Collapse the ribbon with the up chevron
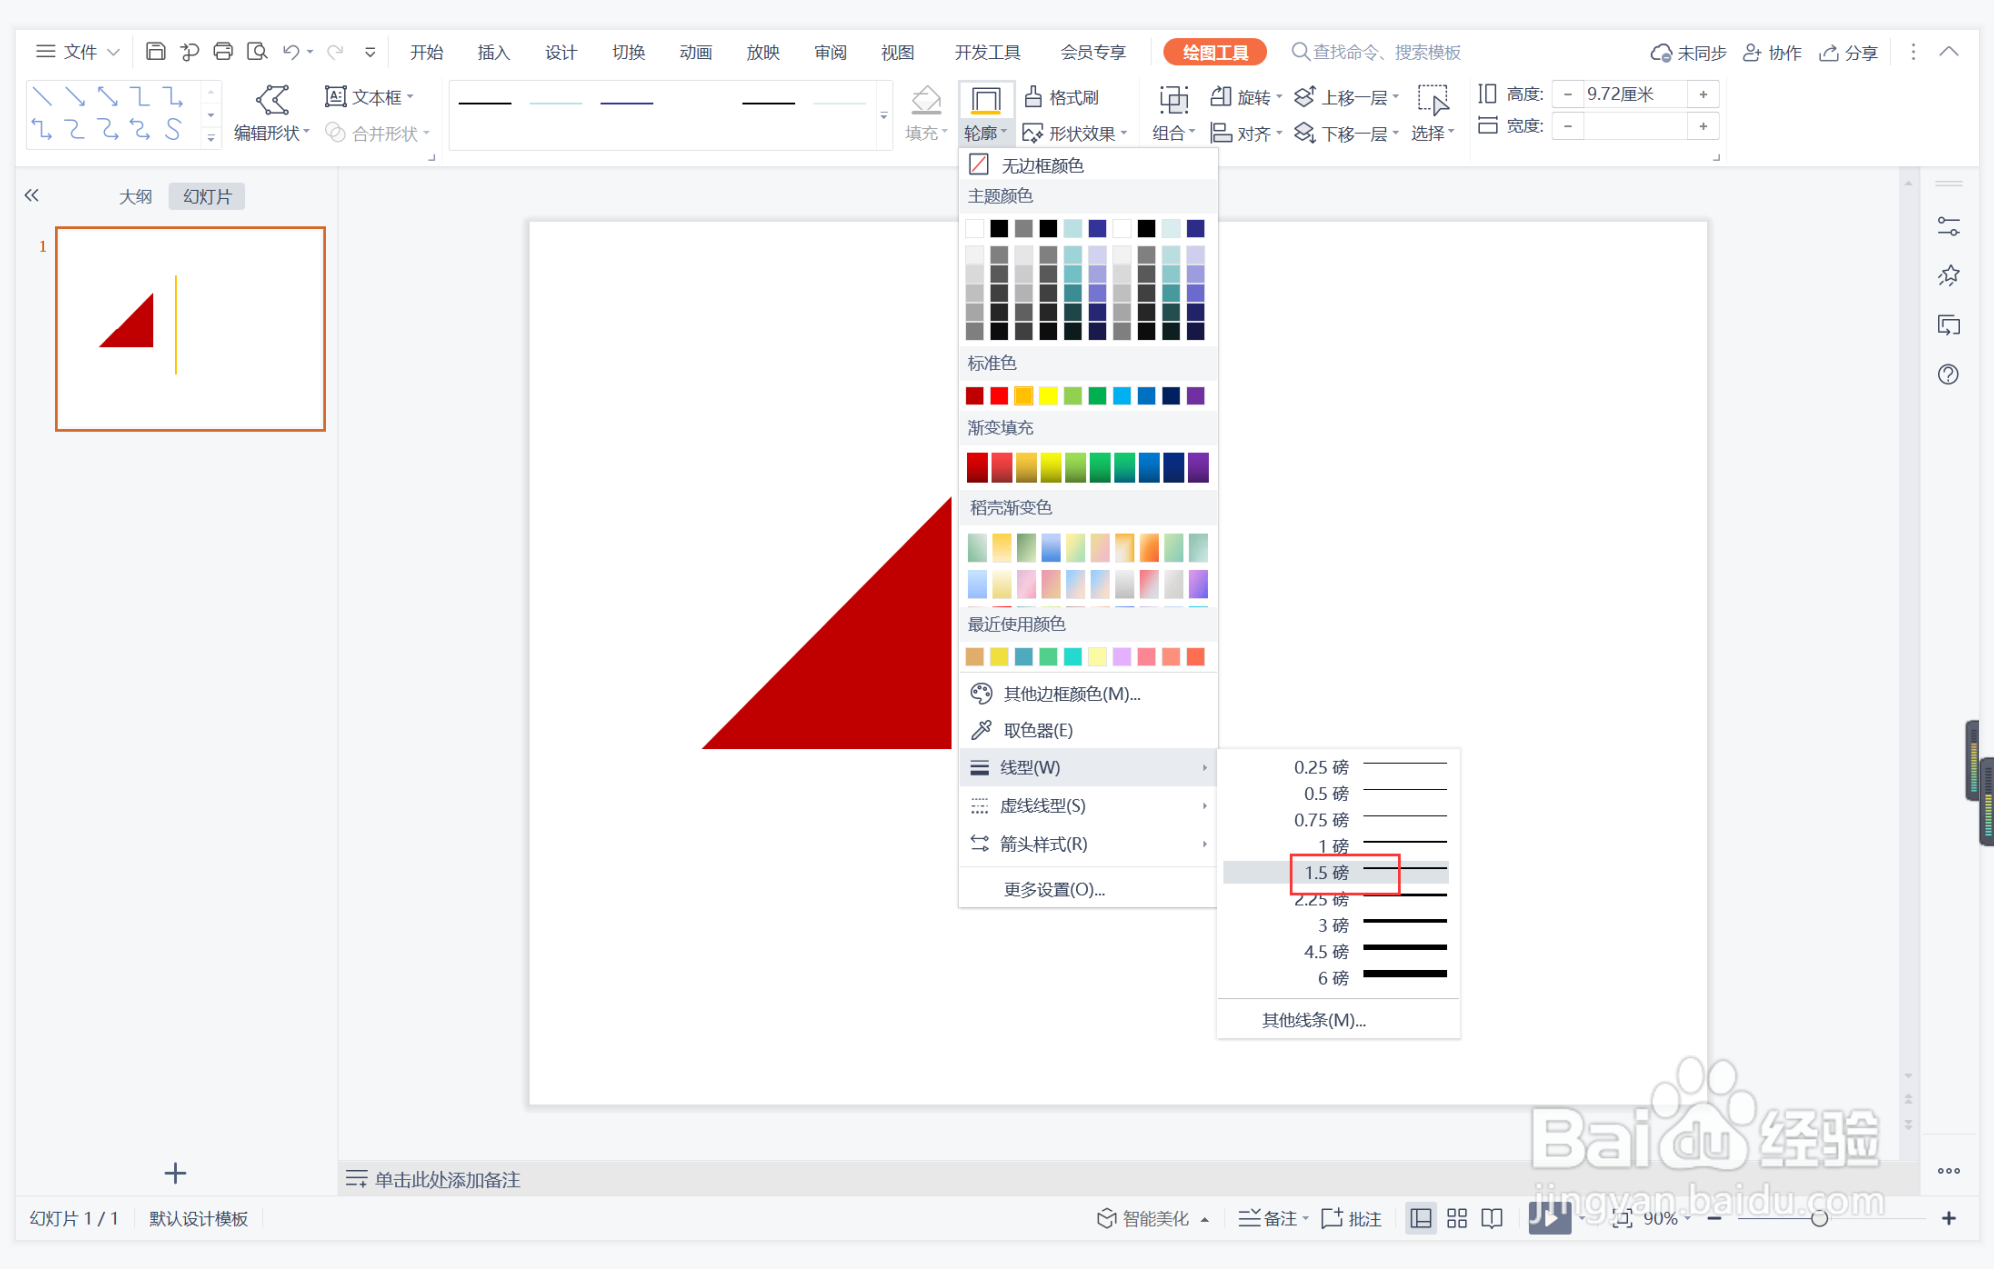This screenshot has width=1994, height=1269. 1949,51
